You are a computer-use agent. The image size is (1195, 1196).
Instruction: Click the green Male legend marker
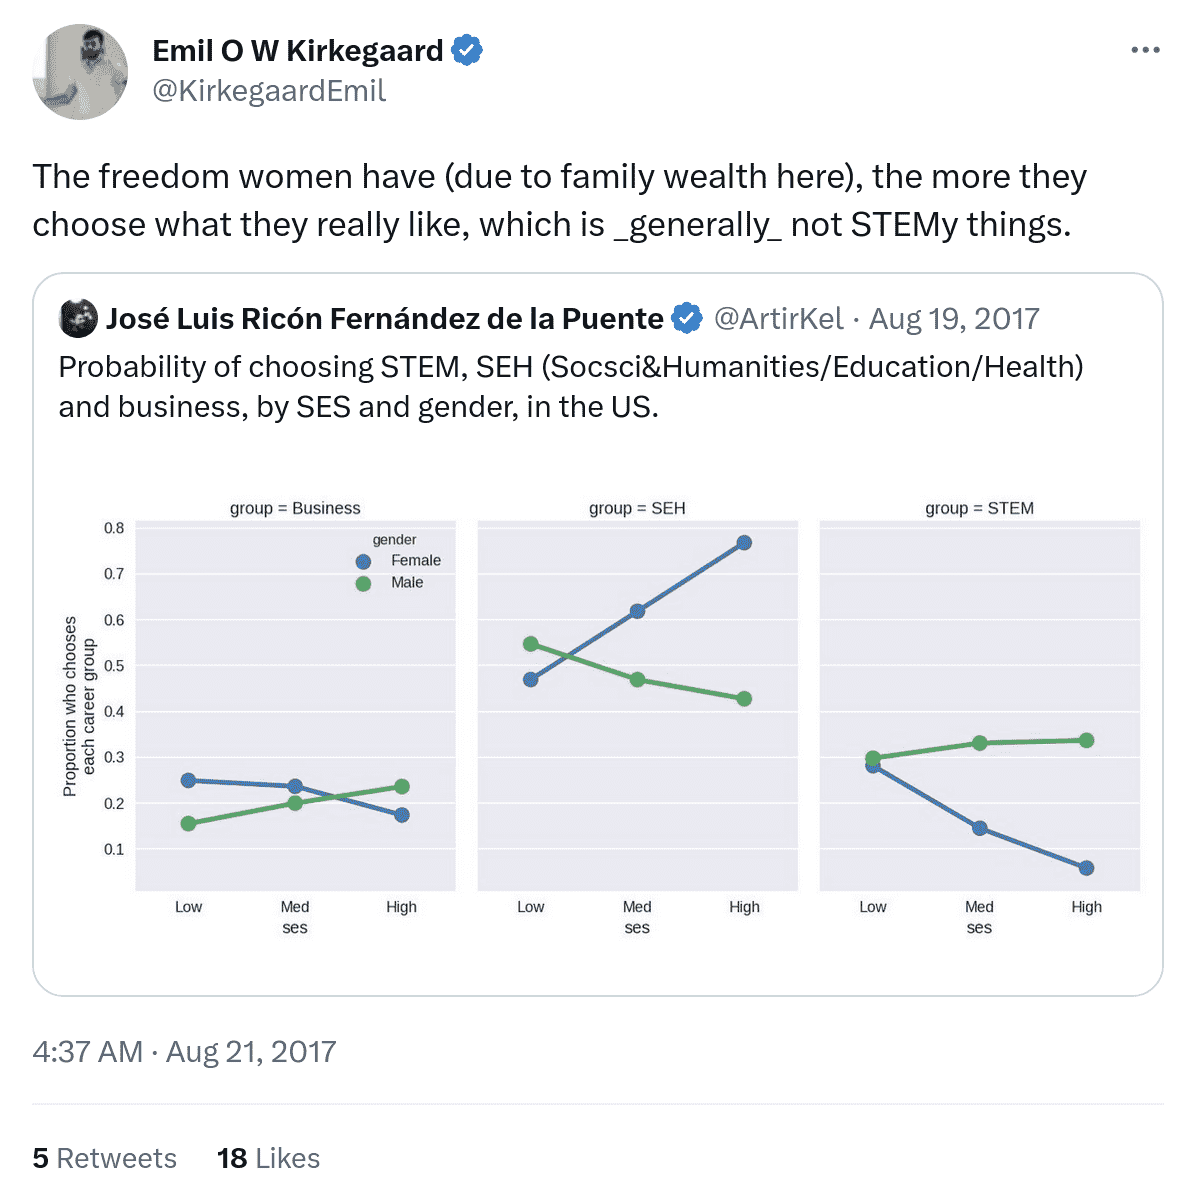pos(363,584)
